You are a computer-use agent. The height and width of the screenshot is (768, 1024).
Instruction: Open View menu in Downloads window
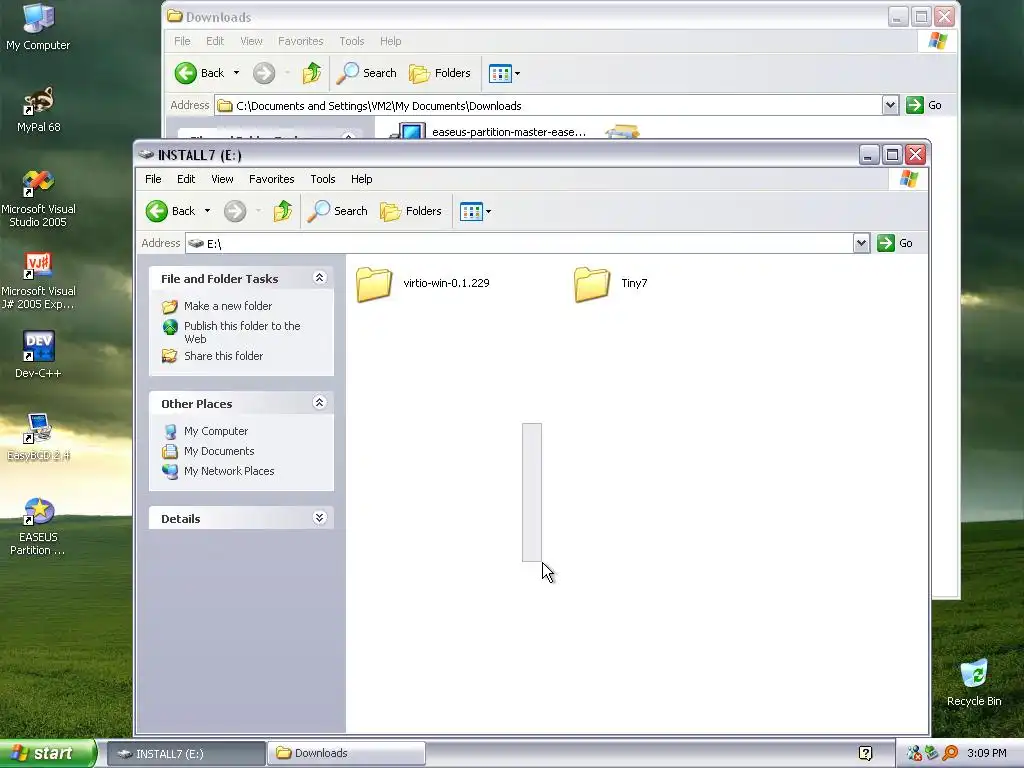(x=251, y=41)
